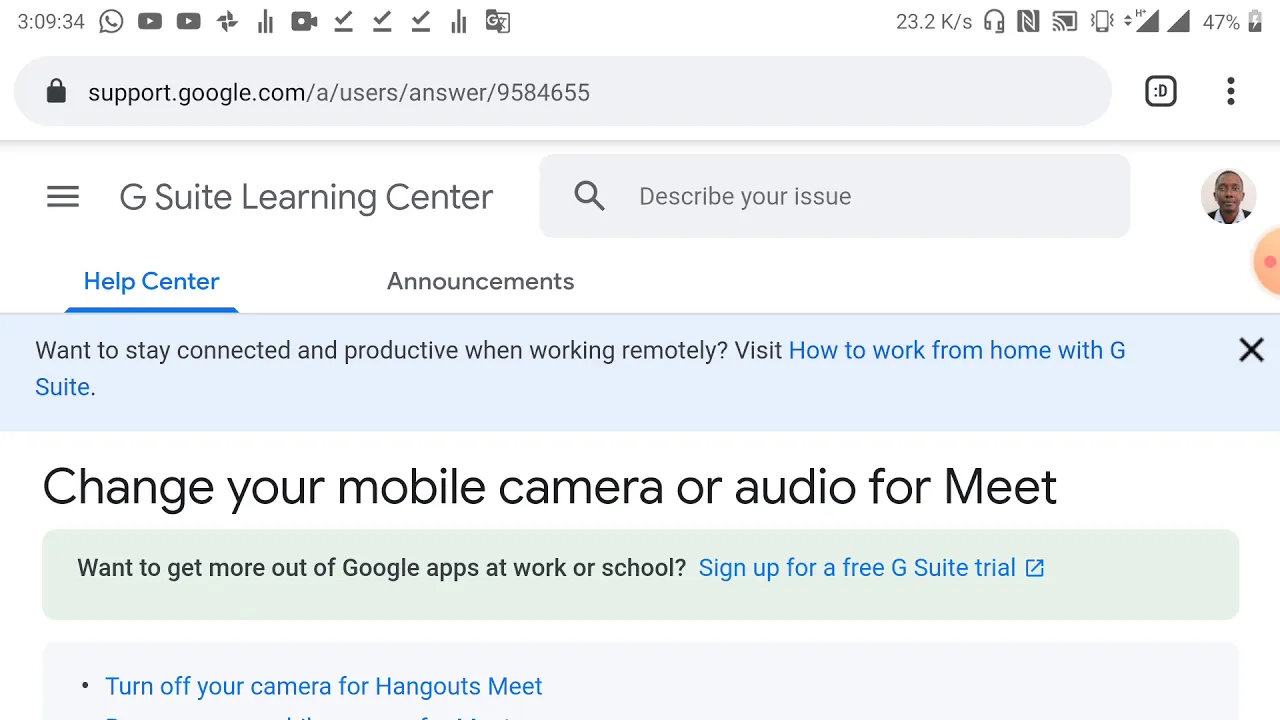Tap the vibrate mode phone icon
1280x720 pixels.
1102,22
